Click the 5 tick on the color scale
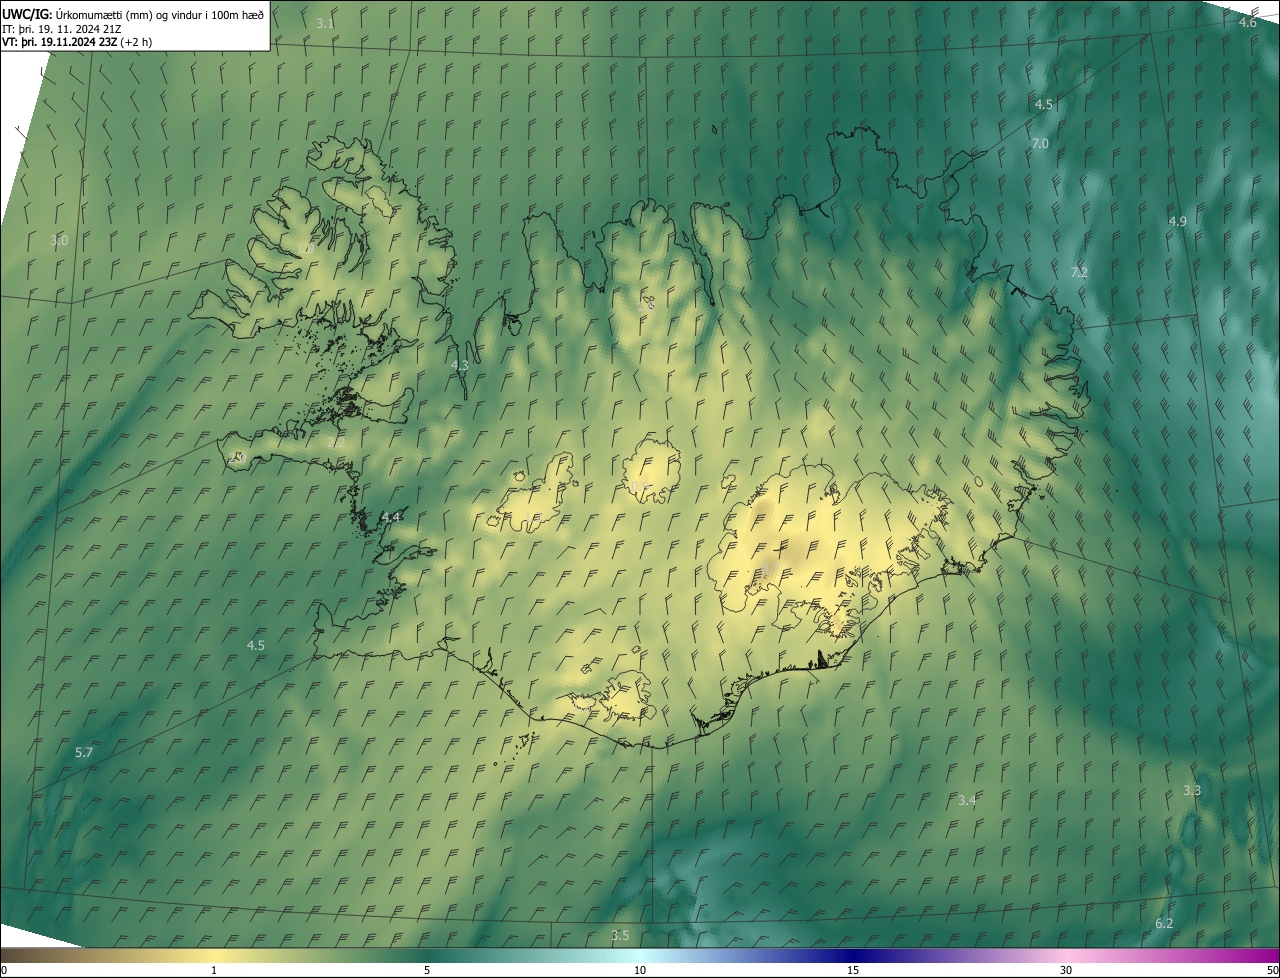This screenshot has height=978, width=1280. point(427,971)
